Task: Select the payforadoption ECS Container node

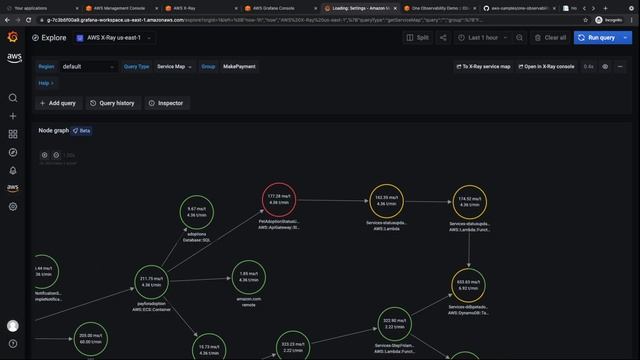Action: click(x=151, y=282)
